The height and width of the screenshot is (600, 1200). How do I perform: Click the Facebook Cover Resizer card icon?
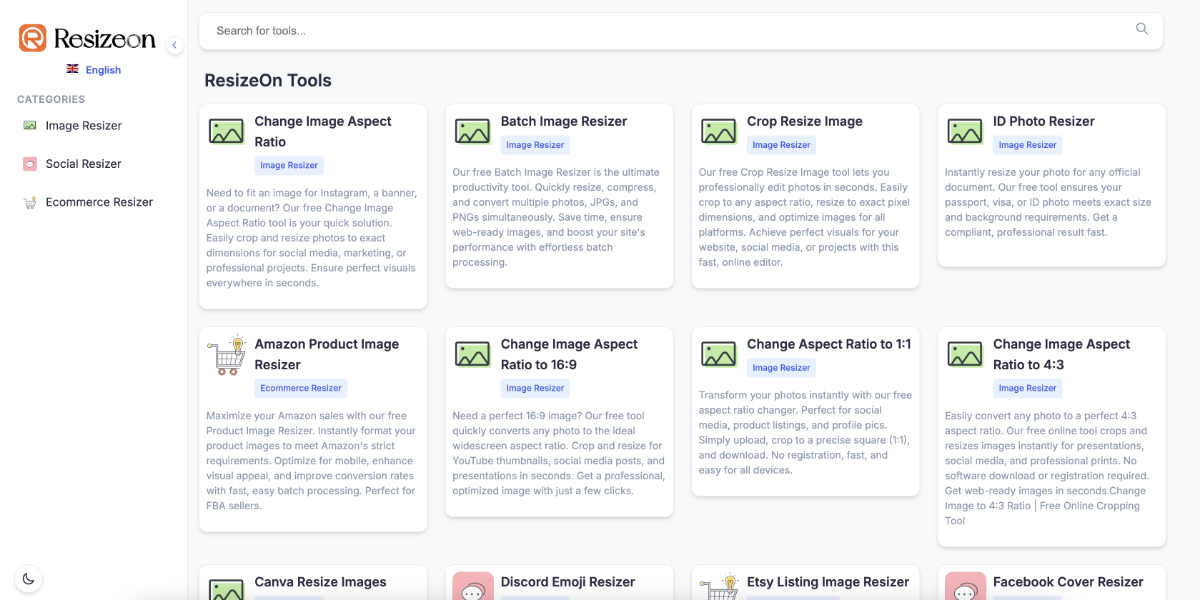[965, 586]
